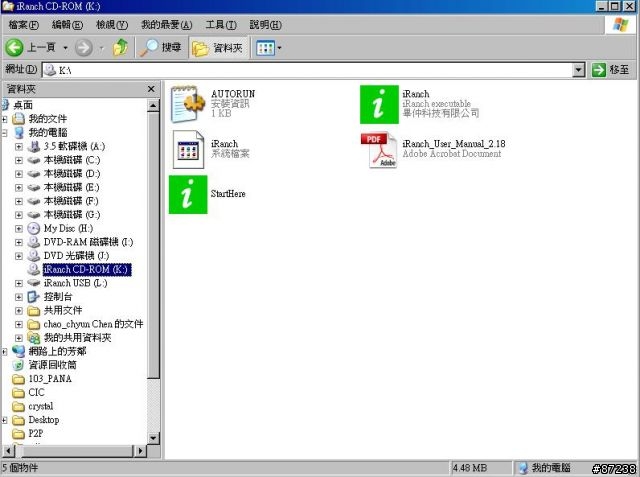Open the 檔案(F) menu
640x477 pixels.
tap(23, 25)
